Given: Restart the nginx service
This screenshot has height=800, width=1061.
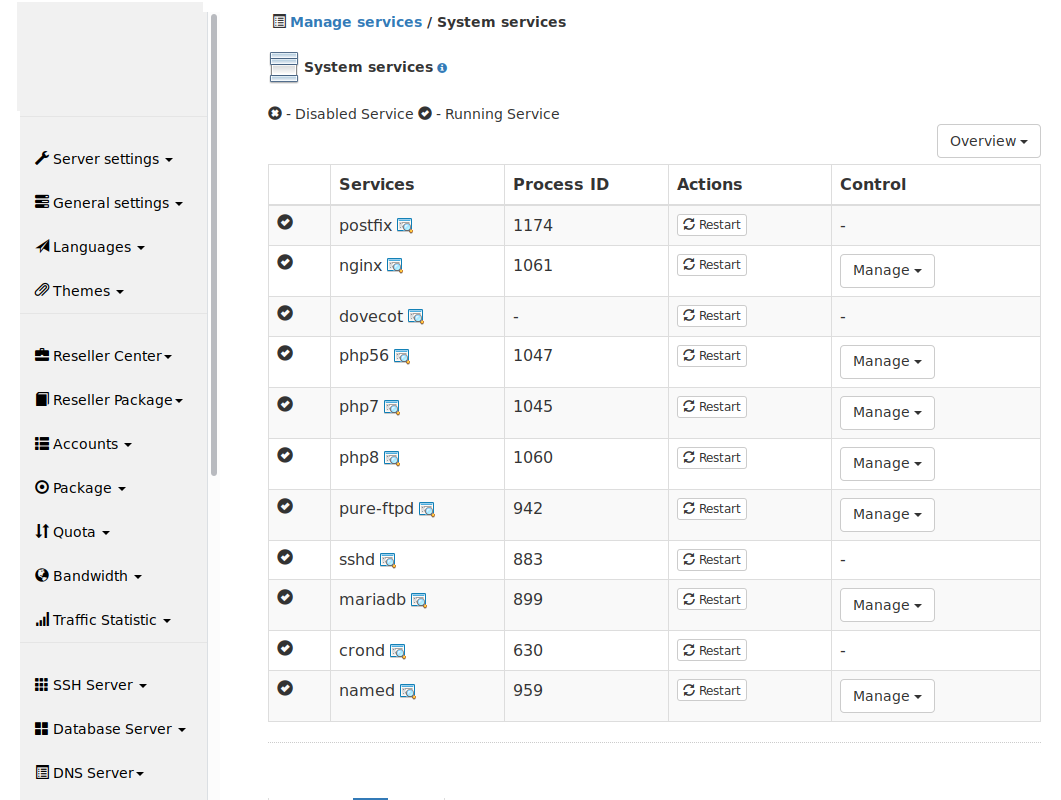Looking at the screenshot, I should click(x=712, y=265).
